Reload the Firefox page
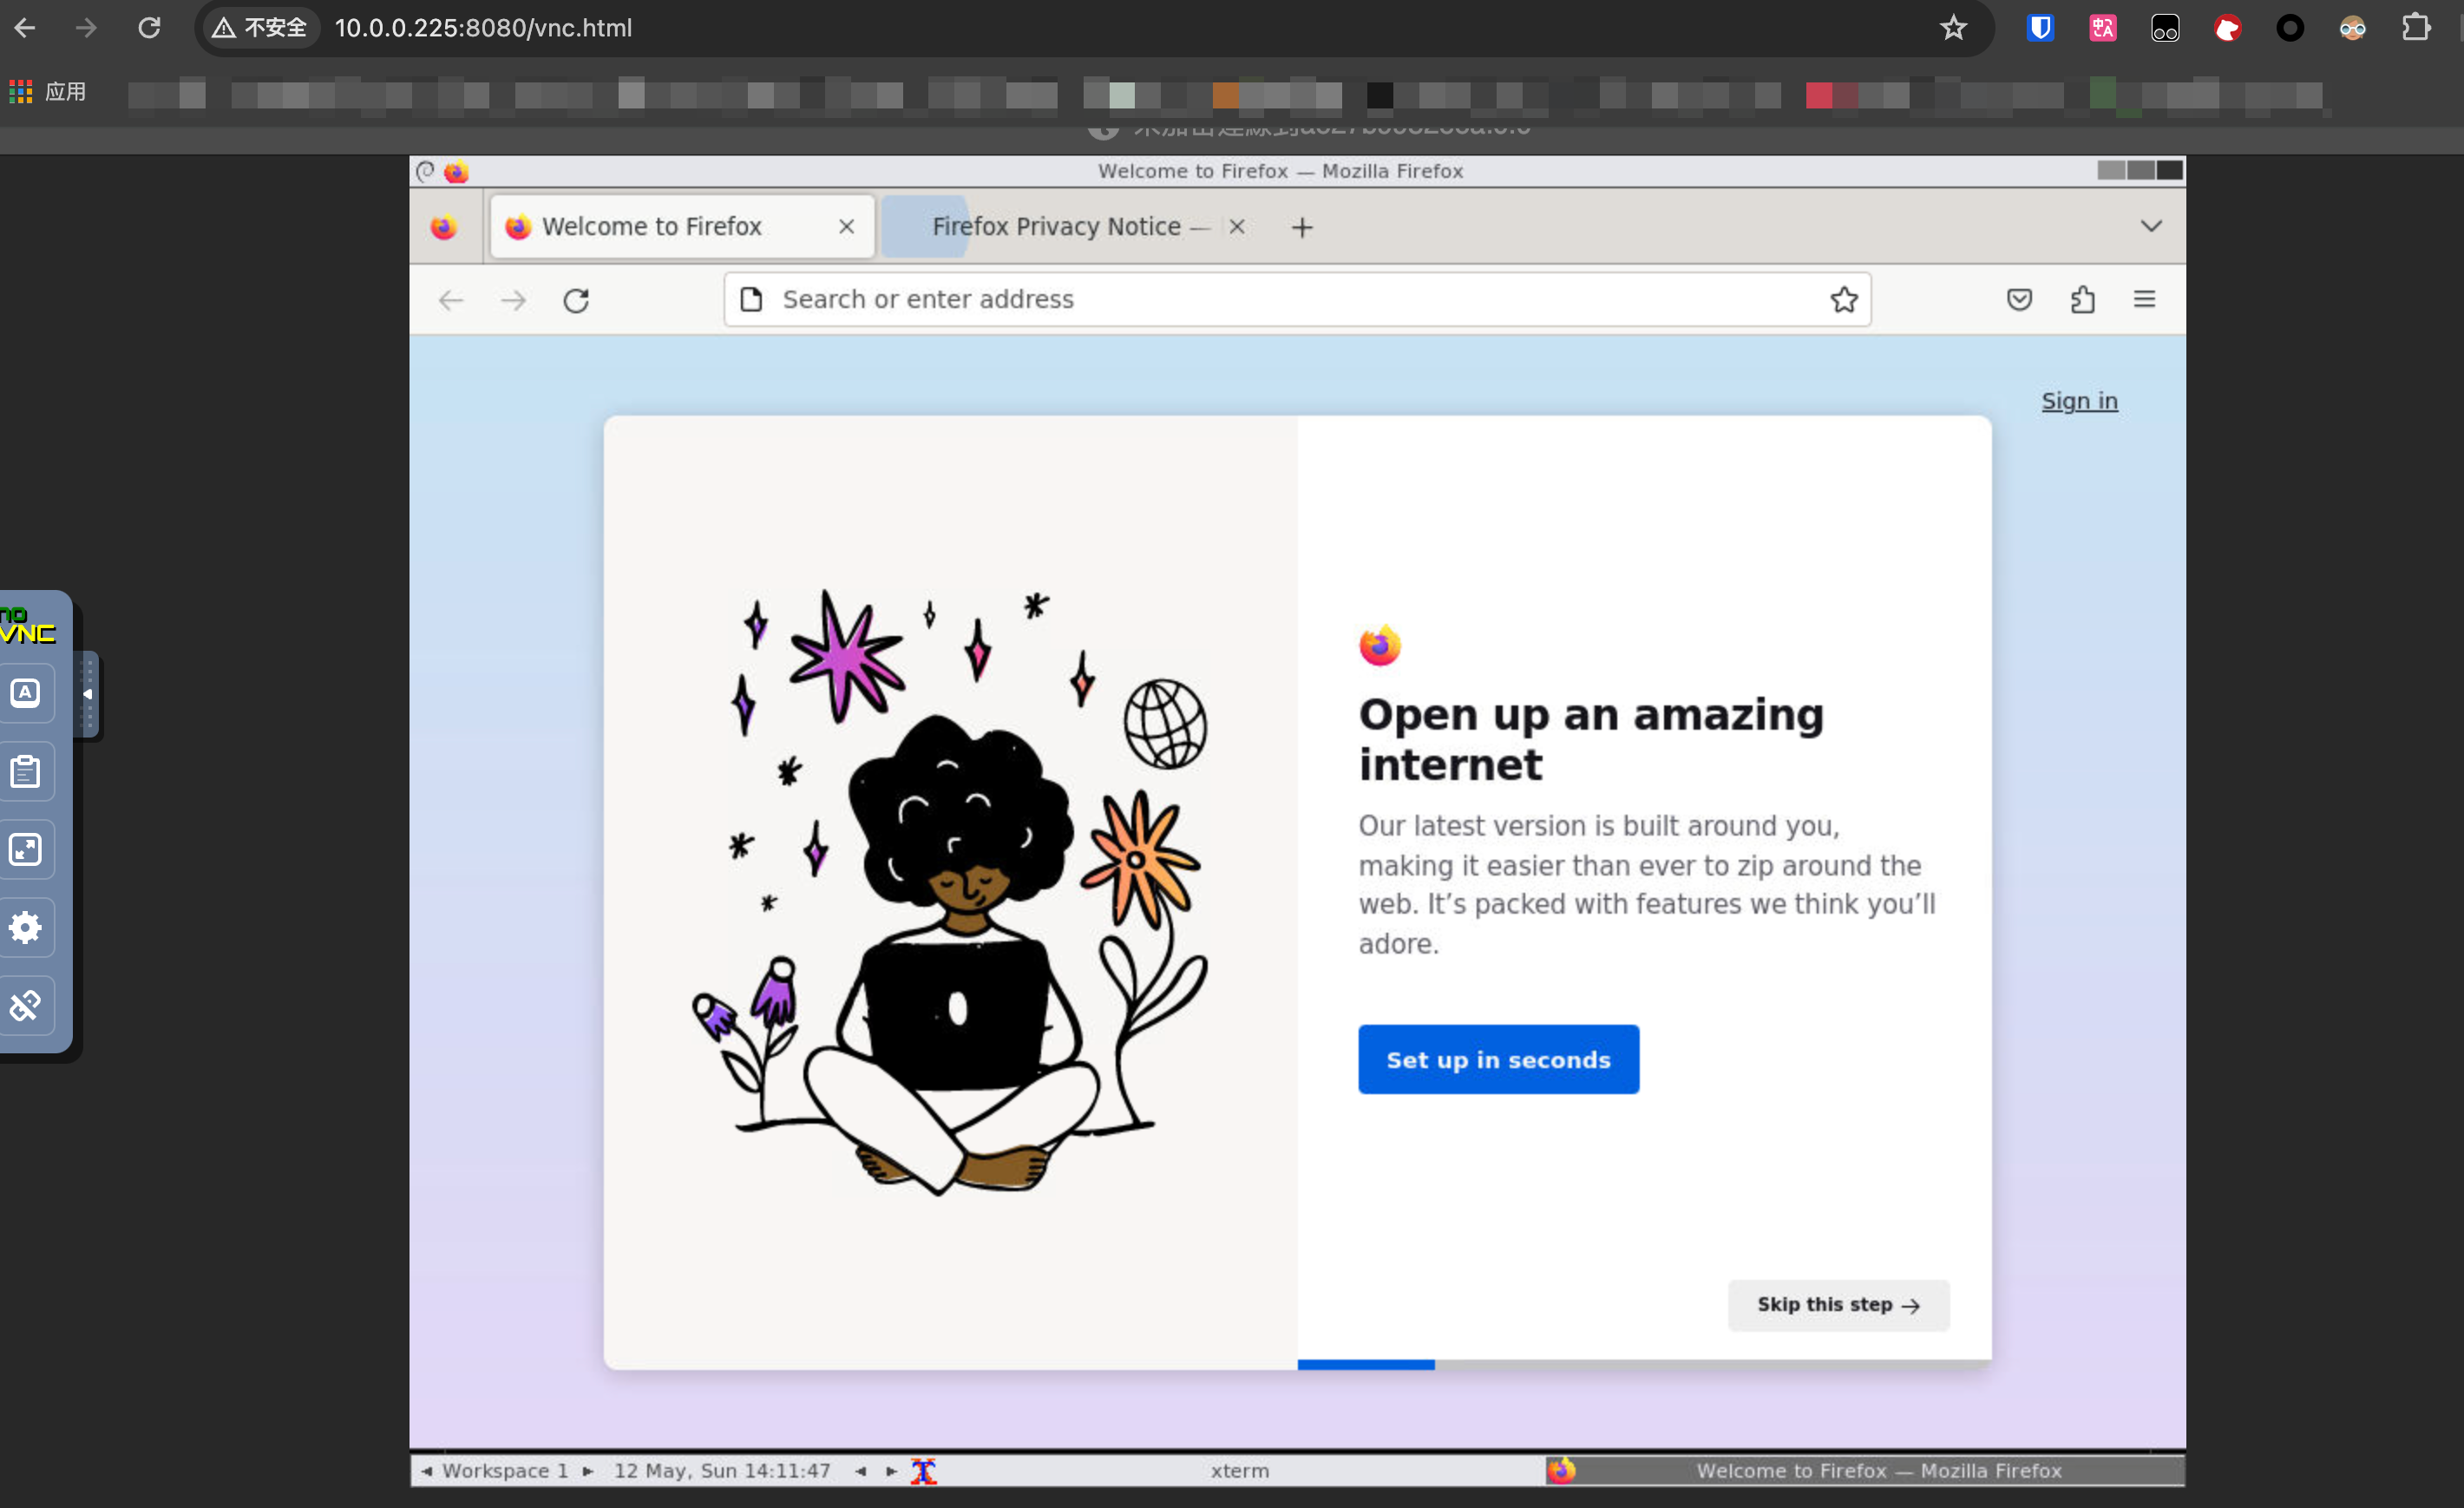 (x=576, y=300)
